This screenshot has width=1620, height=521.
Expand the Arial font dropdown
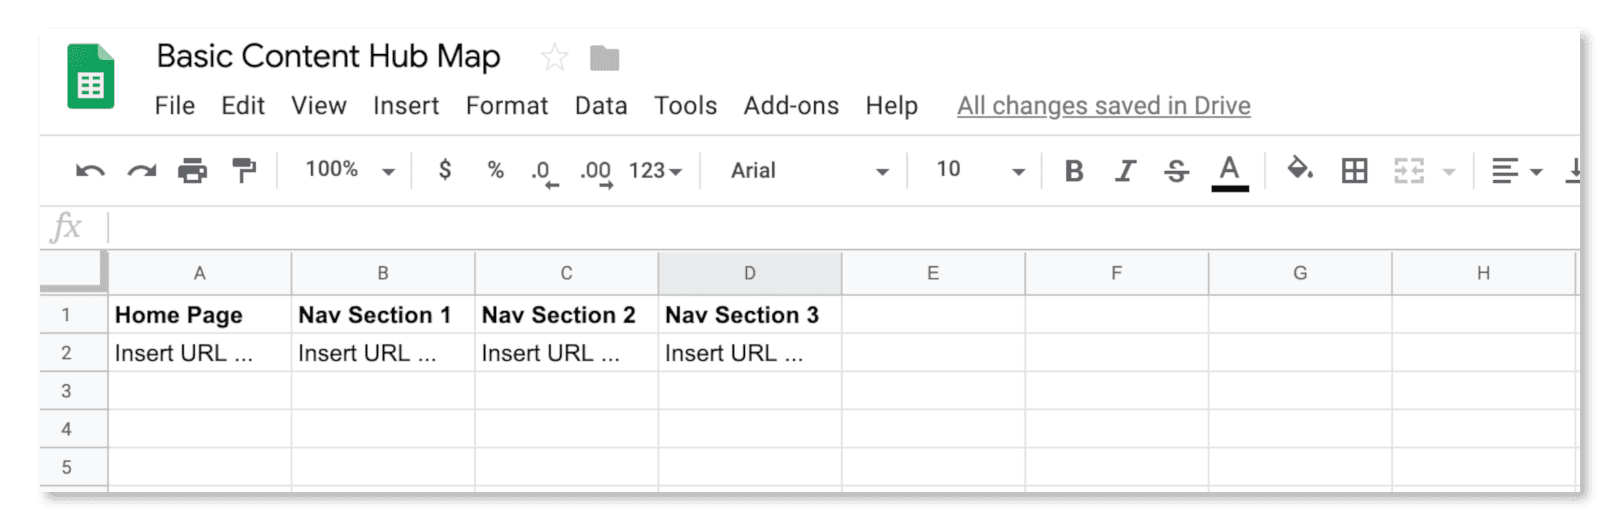(809, 171)
